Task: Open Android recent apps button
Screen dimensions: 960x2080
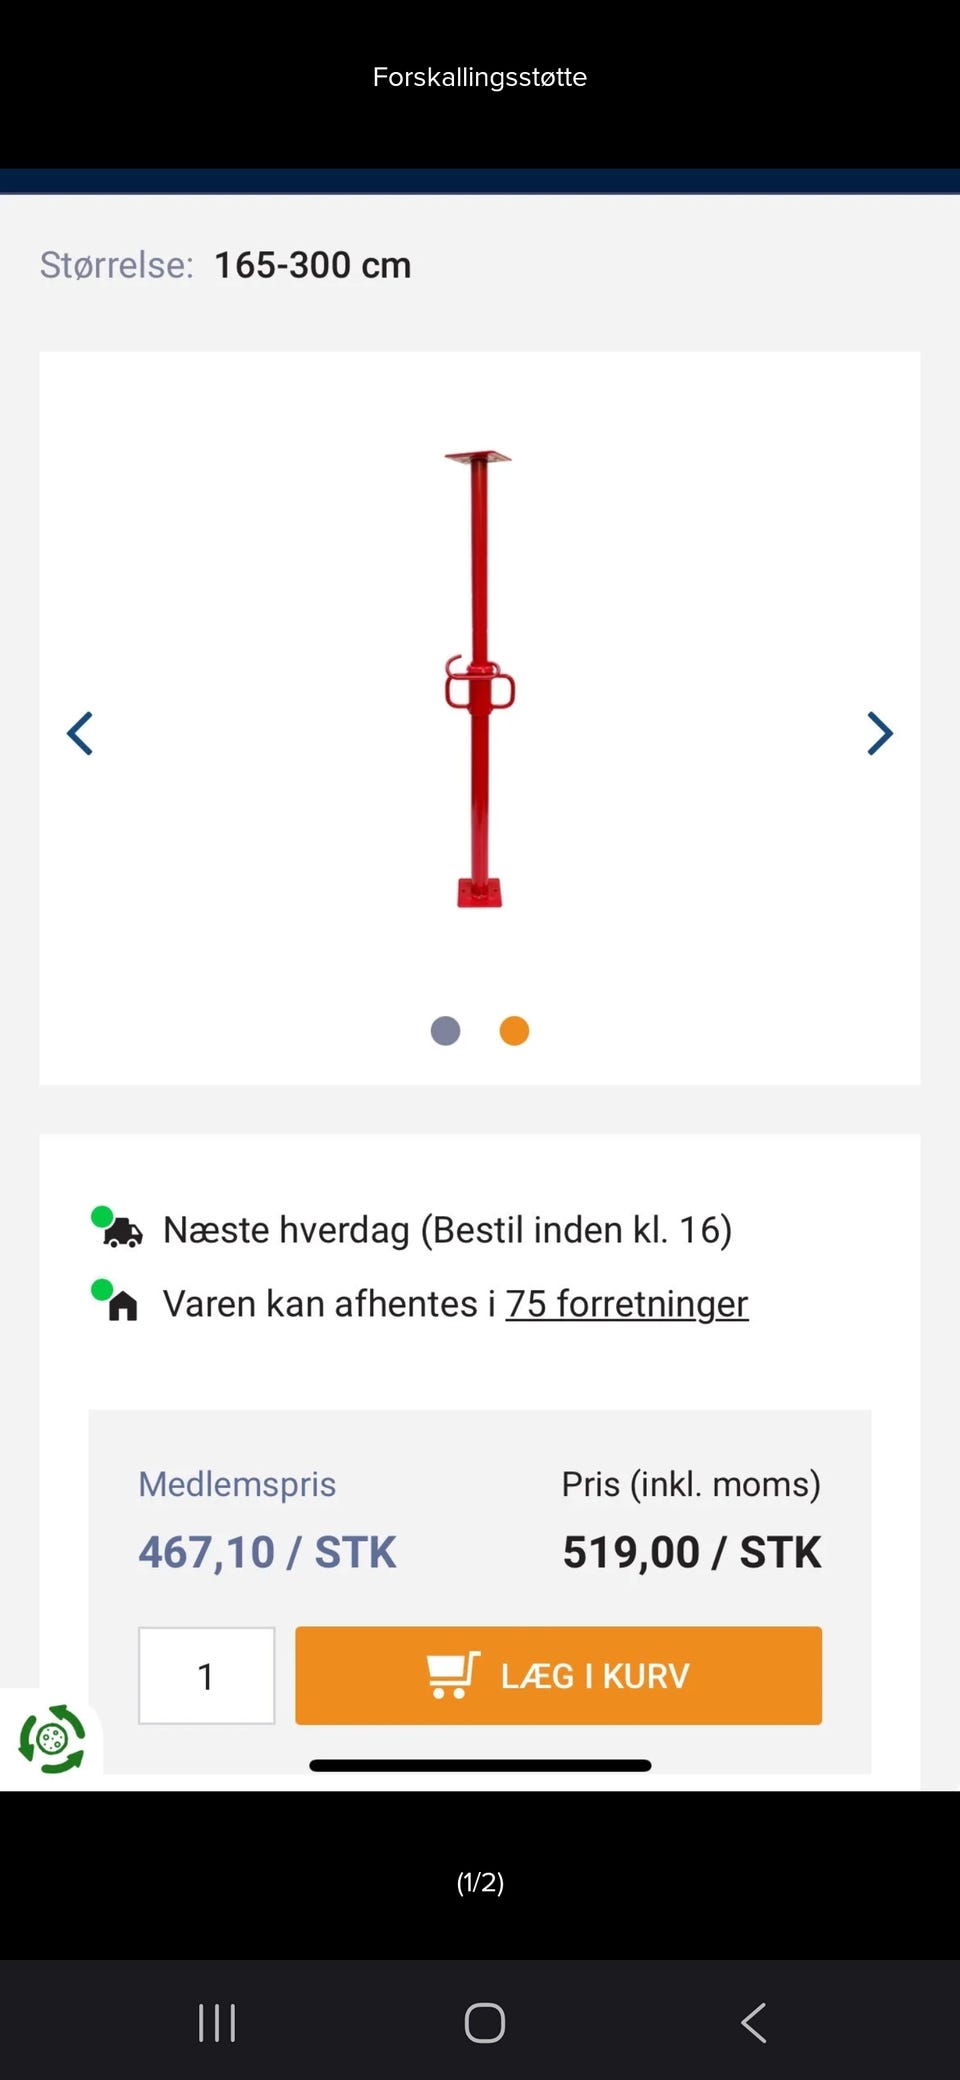Action: [x=217, y=2023]
